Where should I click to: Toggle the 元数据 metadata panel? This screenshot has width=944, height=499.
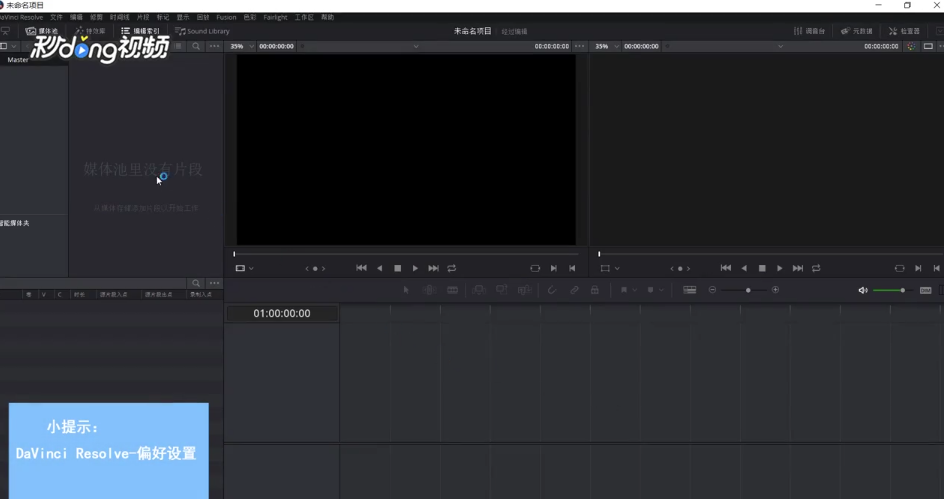click(857, 31)
